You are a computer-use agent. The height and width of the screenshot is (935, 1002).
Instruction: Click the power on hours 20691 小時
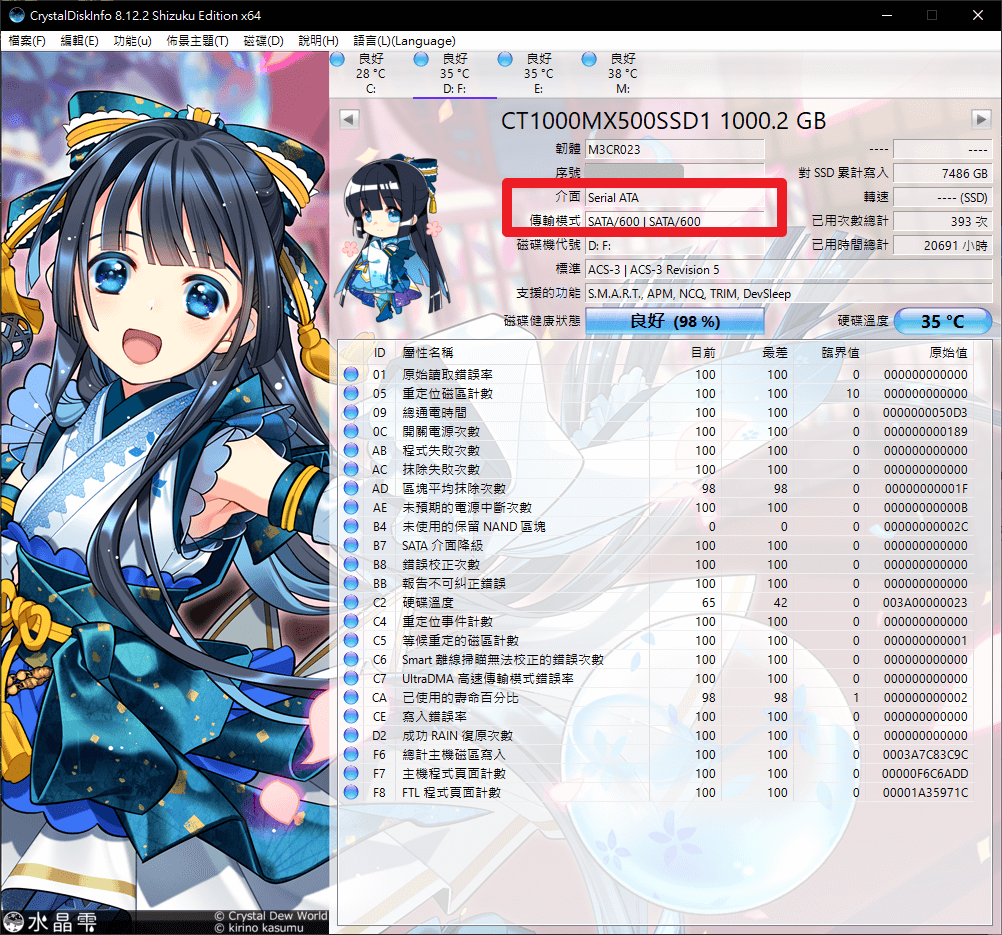(x=943, y=245)
